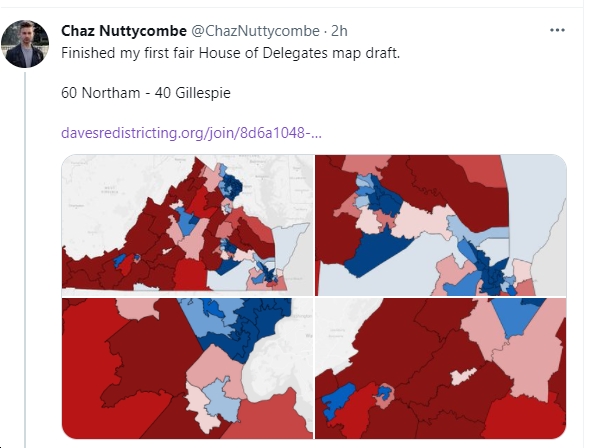Click the pink-ringed blue district in bottom-right map
Viewport: 592px width, 448px height.
click(x=385, y=395)
